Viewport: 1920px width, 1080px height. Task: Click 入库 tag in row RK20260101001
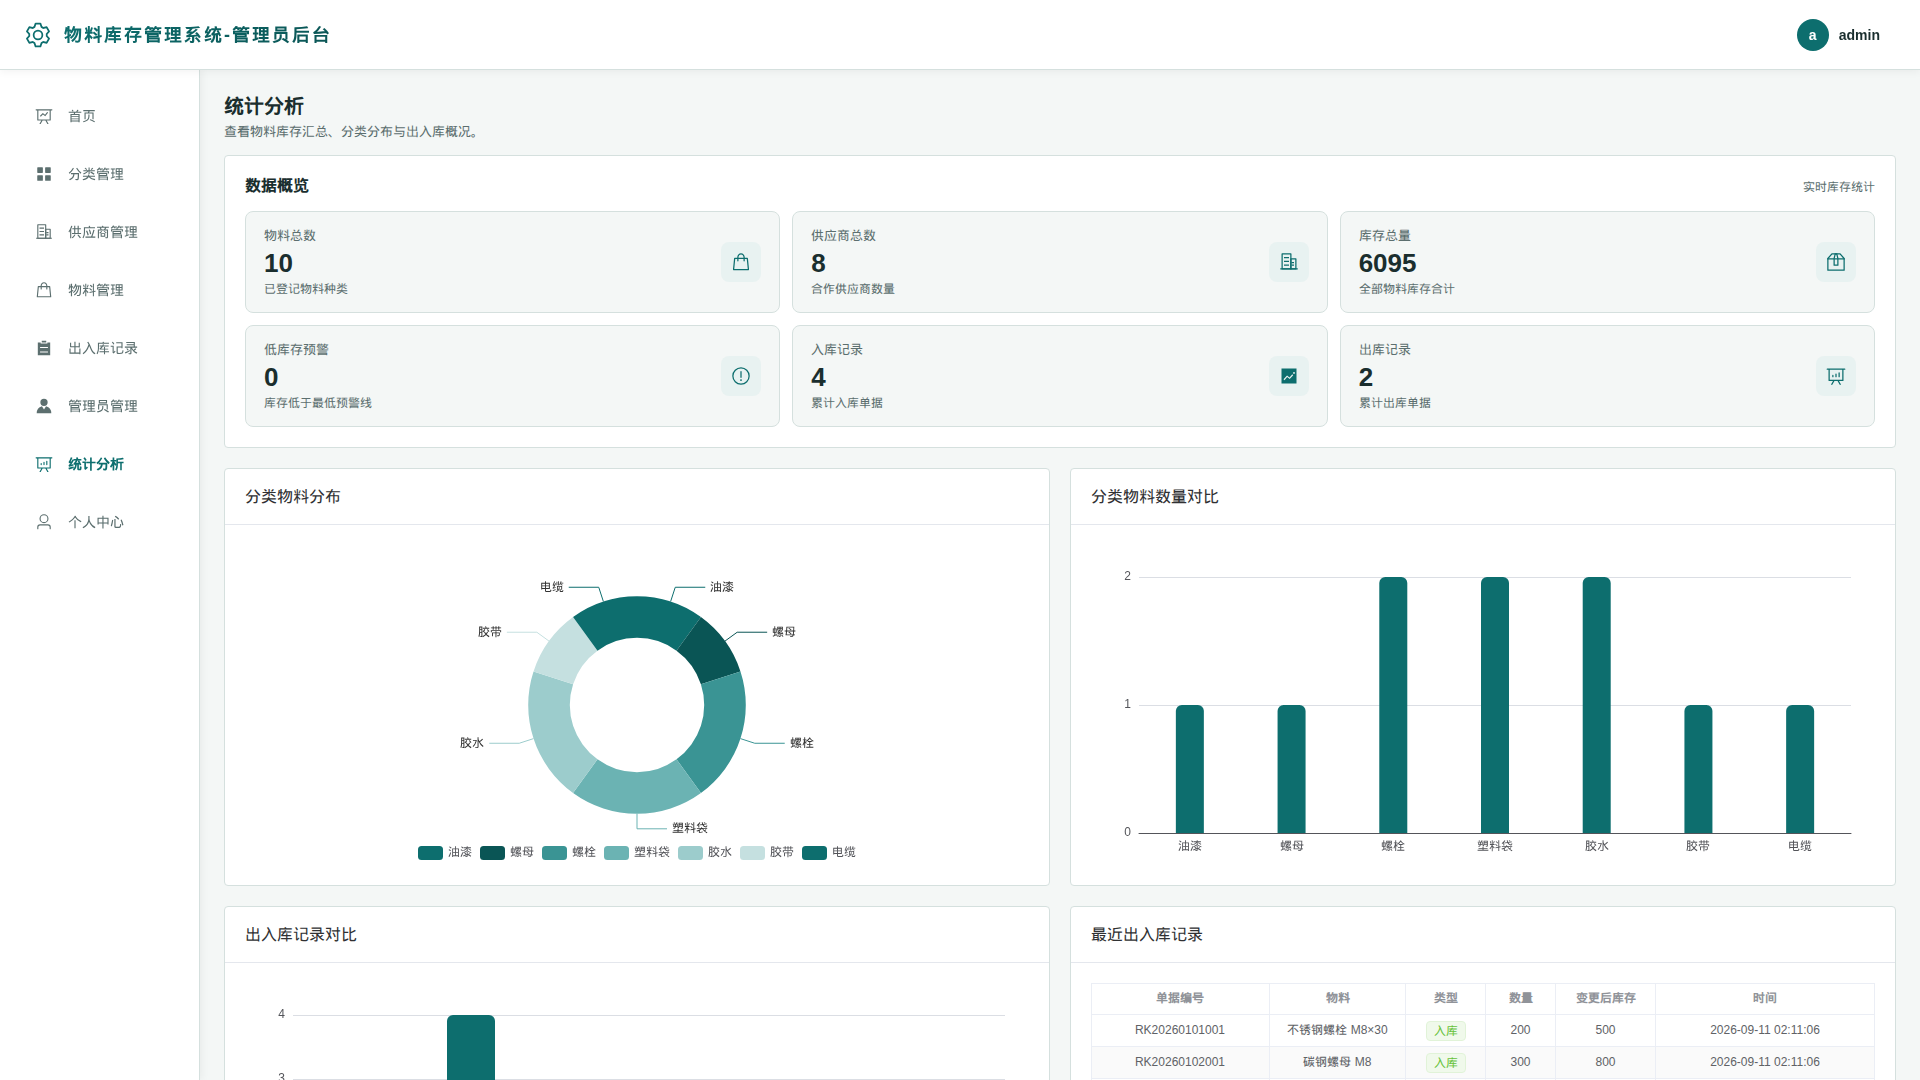tap(1445, 1031)
